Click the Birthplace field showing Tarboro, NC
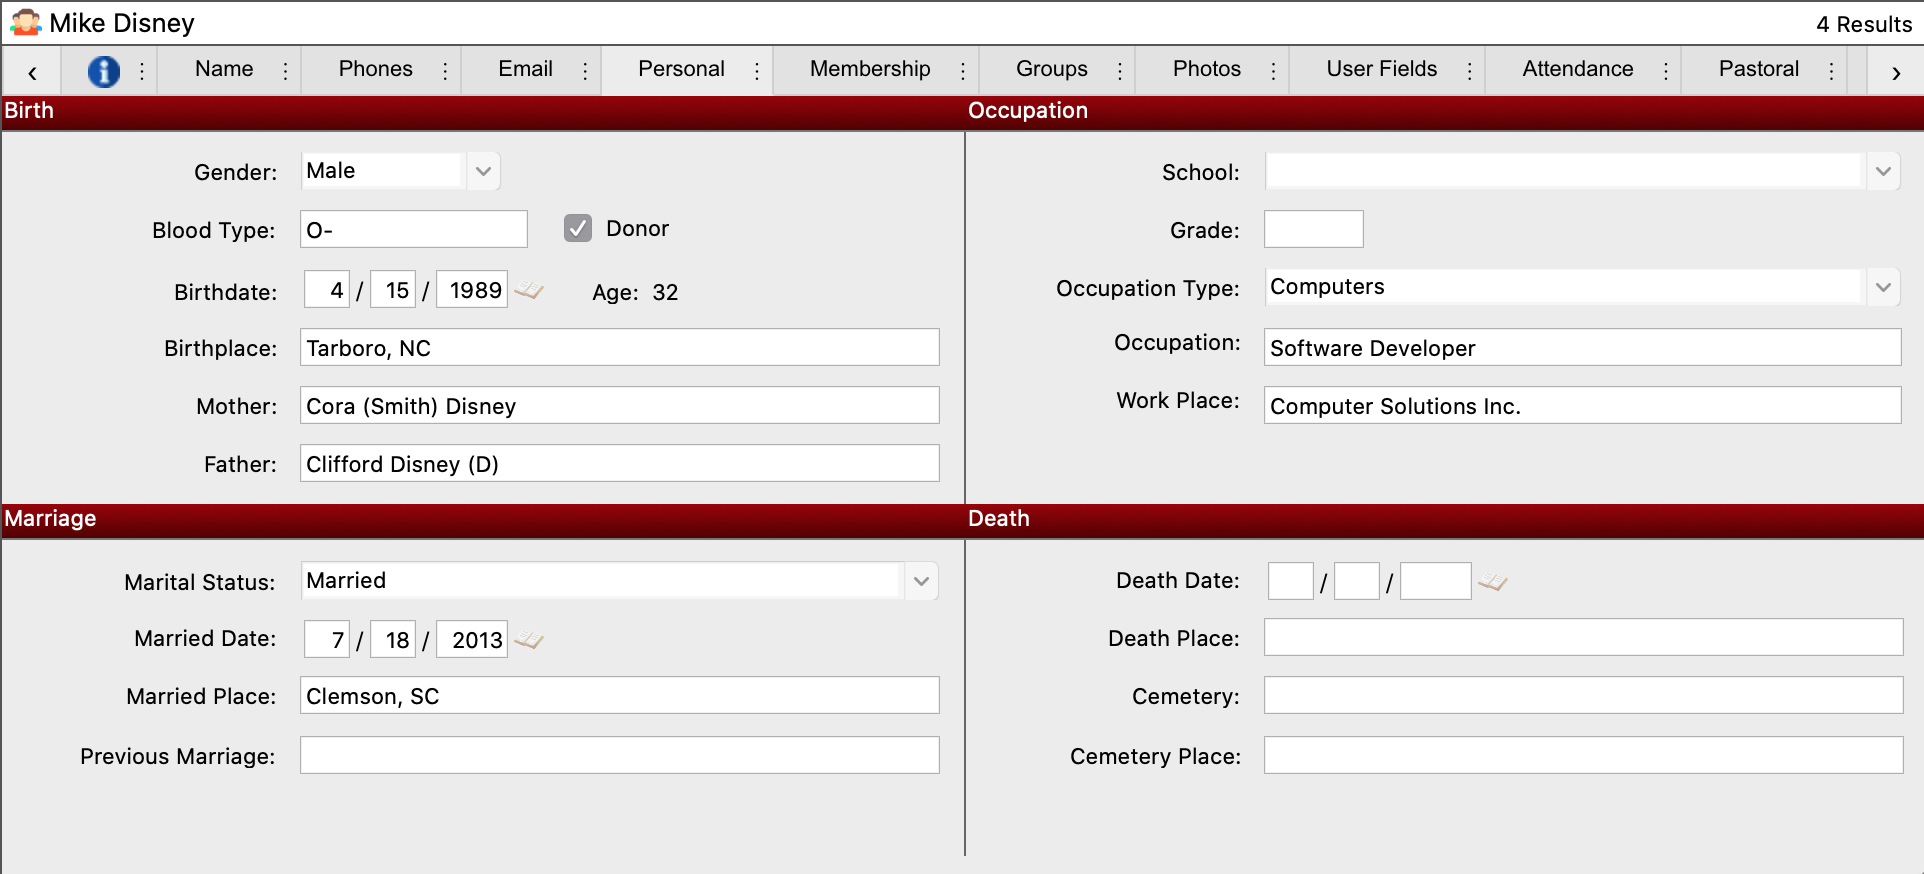Screen dimensions: 1924x874 coord(619,348)
